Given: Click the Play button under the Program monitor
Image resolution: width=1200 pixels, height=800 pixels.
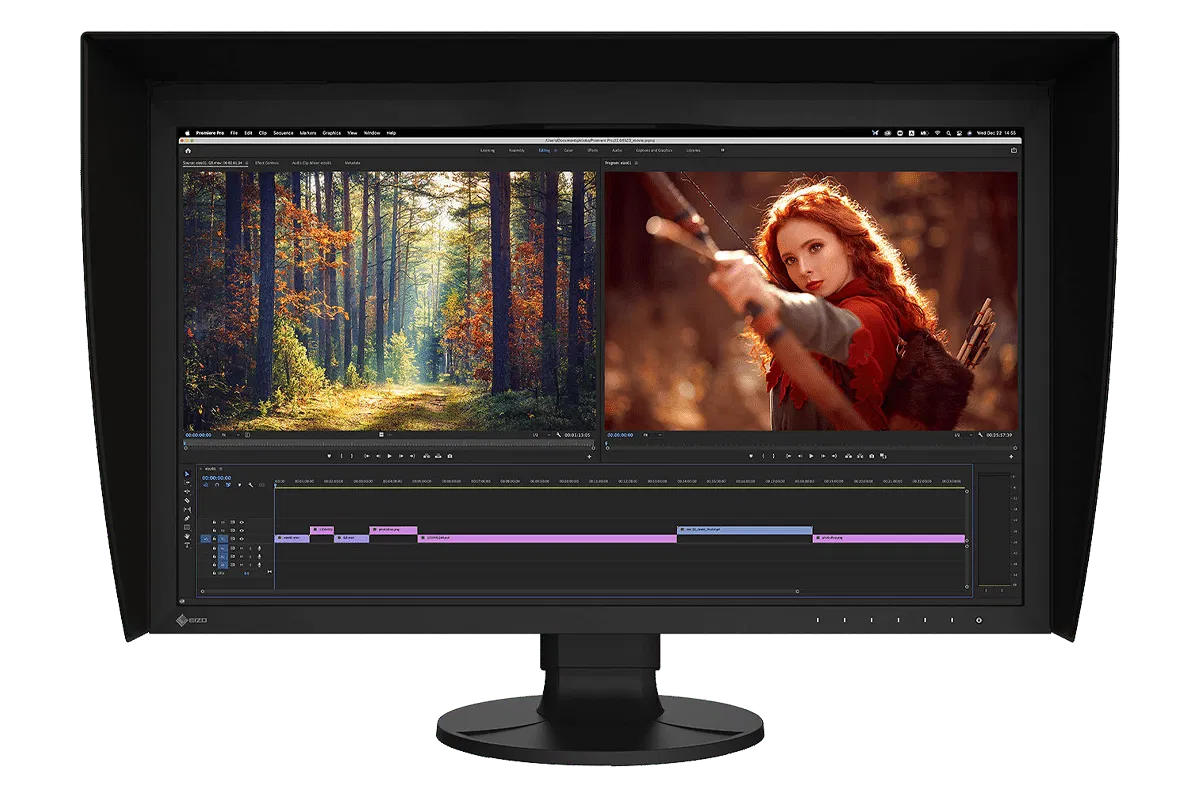Looking at the screenshot, I should [x=811, y=455].
